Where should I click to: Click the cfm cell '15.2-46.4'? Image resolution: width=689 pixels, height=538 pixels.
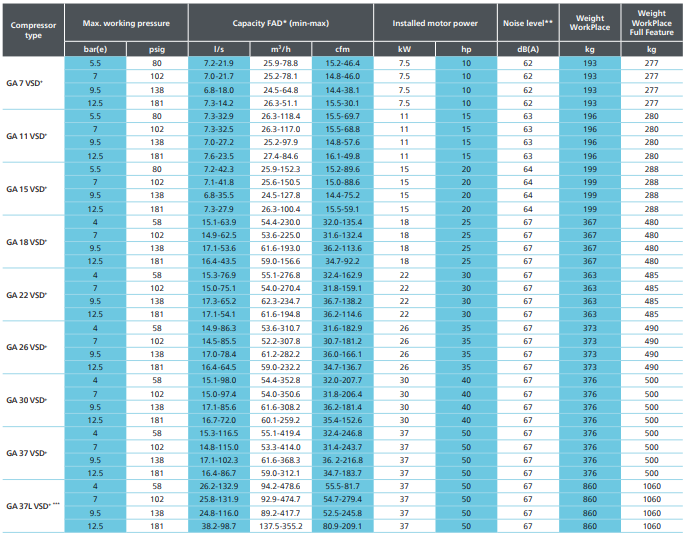tap(342, 63)
